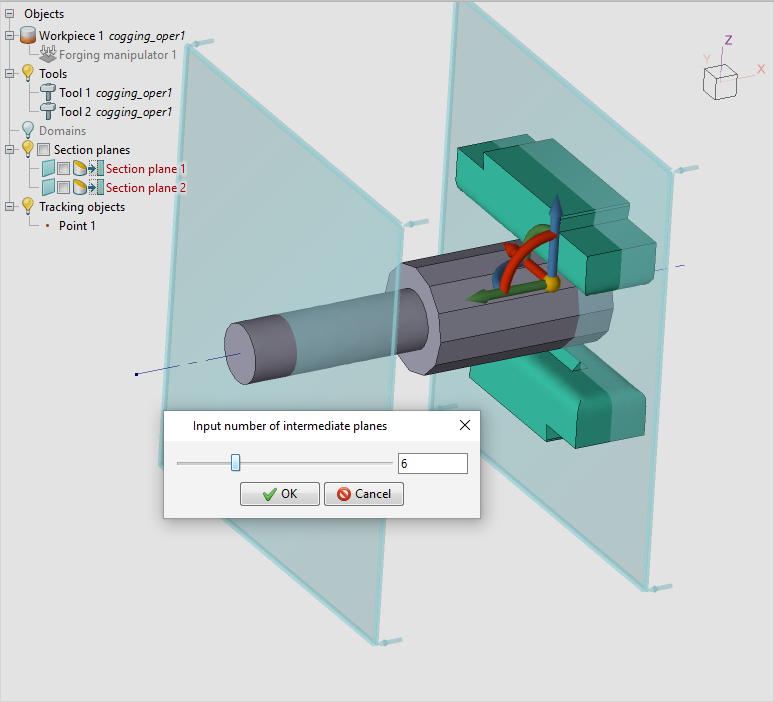Confirm with the OK button

click(x=280, y=494)
